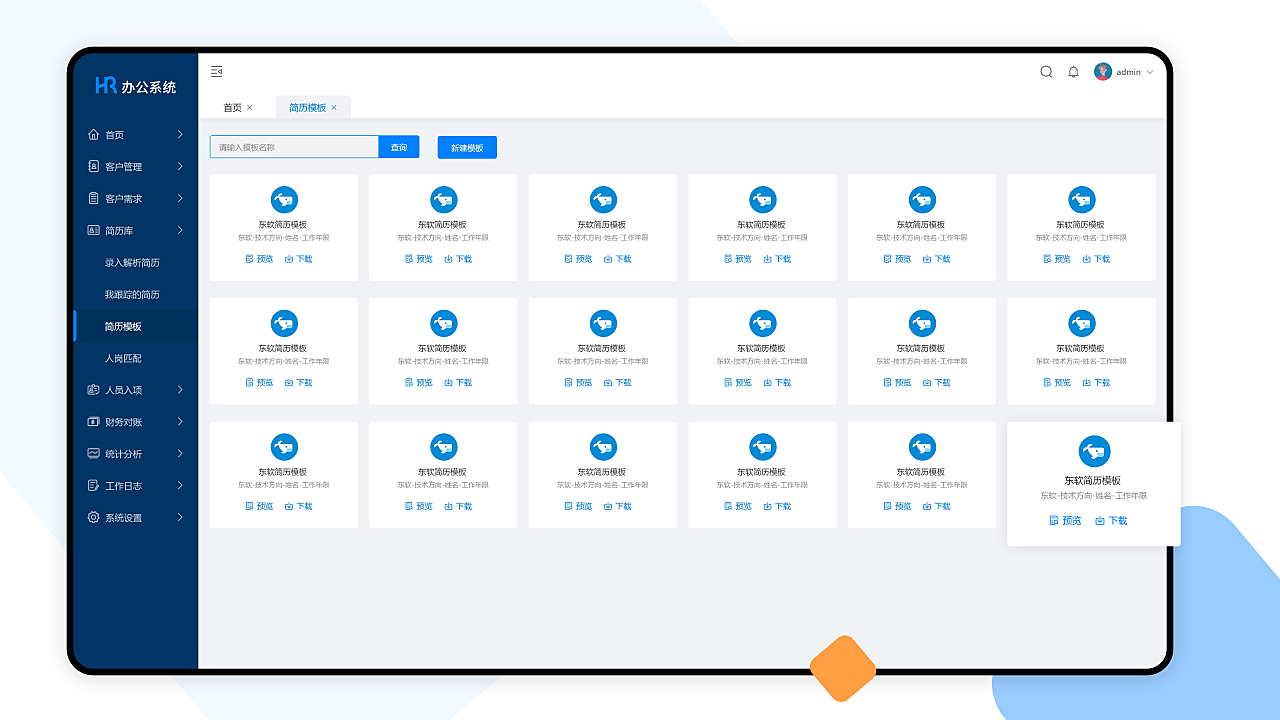Click 下载 on the enlarged template card
The width and height of the screenshot is (1280, 720).
pyautogui.click(x=1111, y=521)
